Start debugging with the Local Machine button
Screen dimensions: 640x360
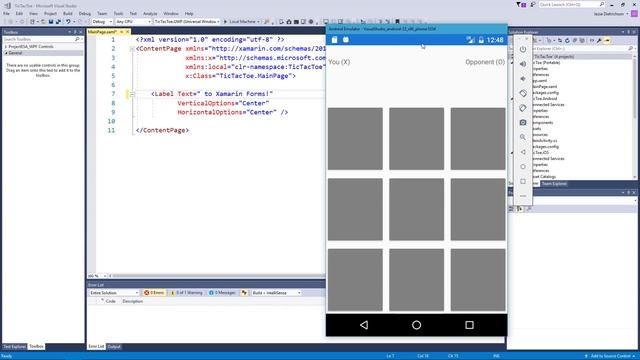241,22
